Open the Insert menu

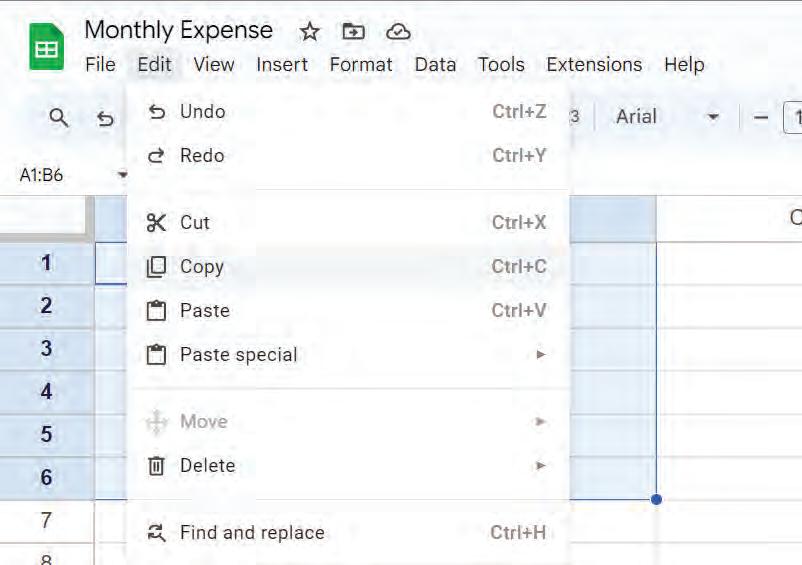click(282, 65)
